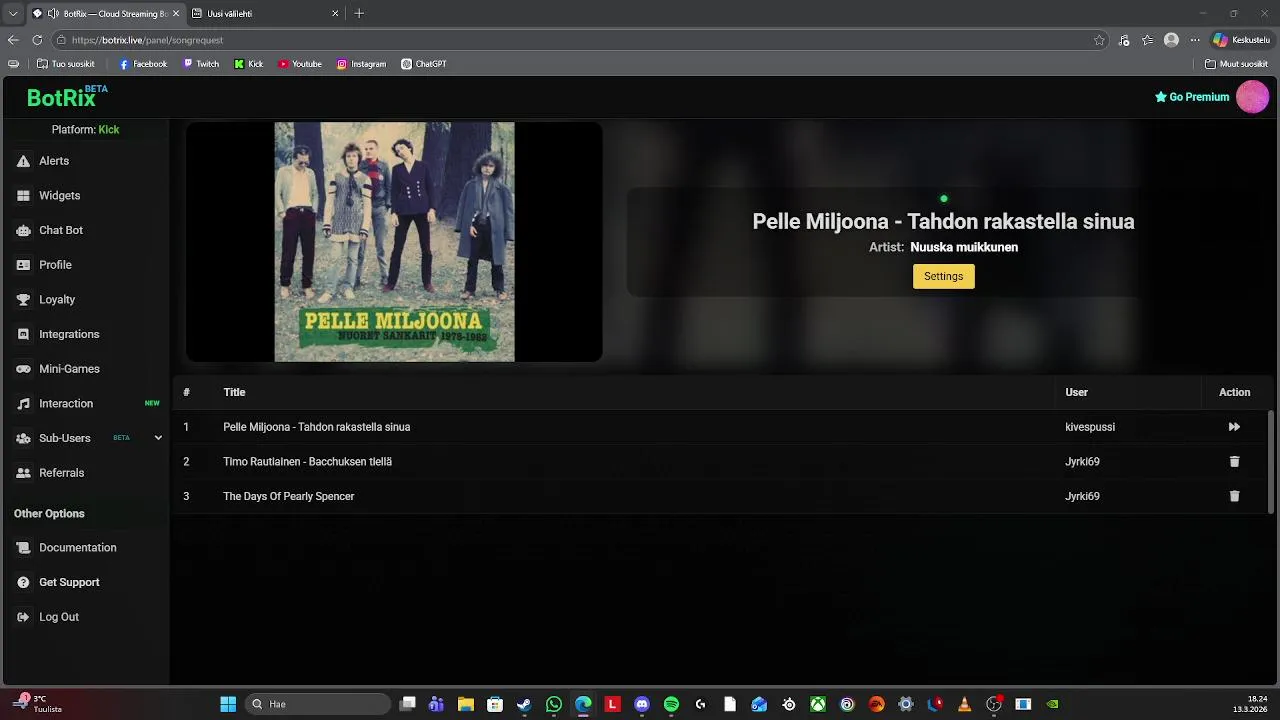Click the Get Support help icon
The width and height of the screenshot is (1280, 720).
pyautogui.click(x=23, y=582)
